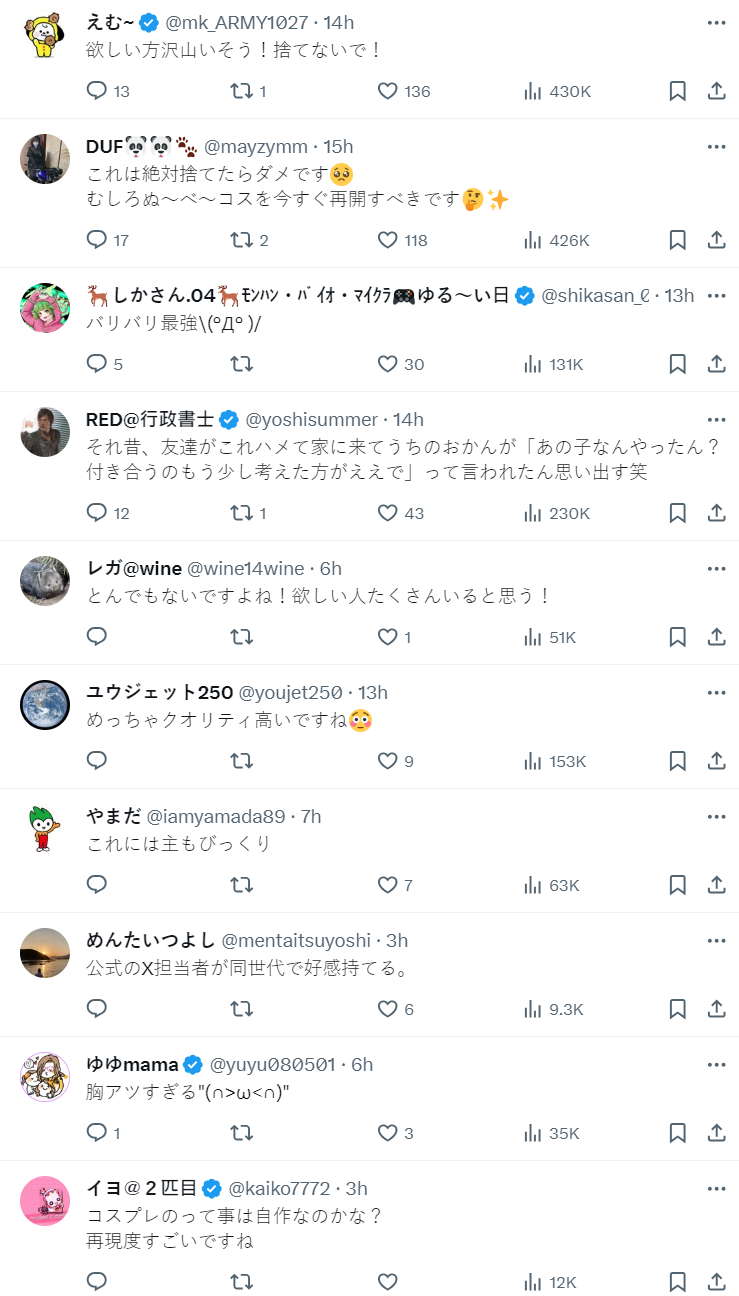Image resolution: width=739 pixels, height=1296 pixels.
Task: Like the バリバリ最強 tweet
Action: (x=388, y=364)
